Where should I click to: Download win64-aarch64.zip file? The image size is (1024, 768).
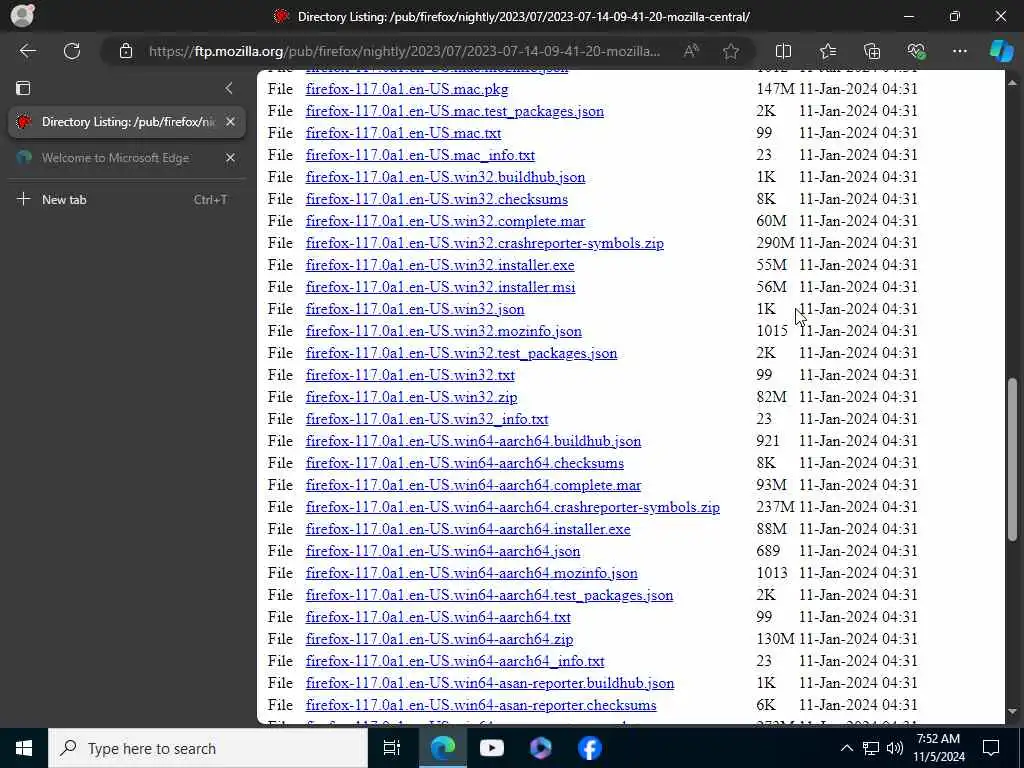pos(440,639)
